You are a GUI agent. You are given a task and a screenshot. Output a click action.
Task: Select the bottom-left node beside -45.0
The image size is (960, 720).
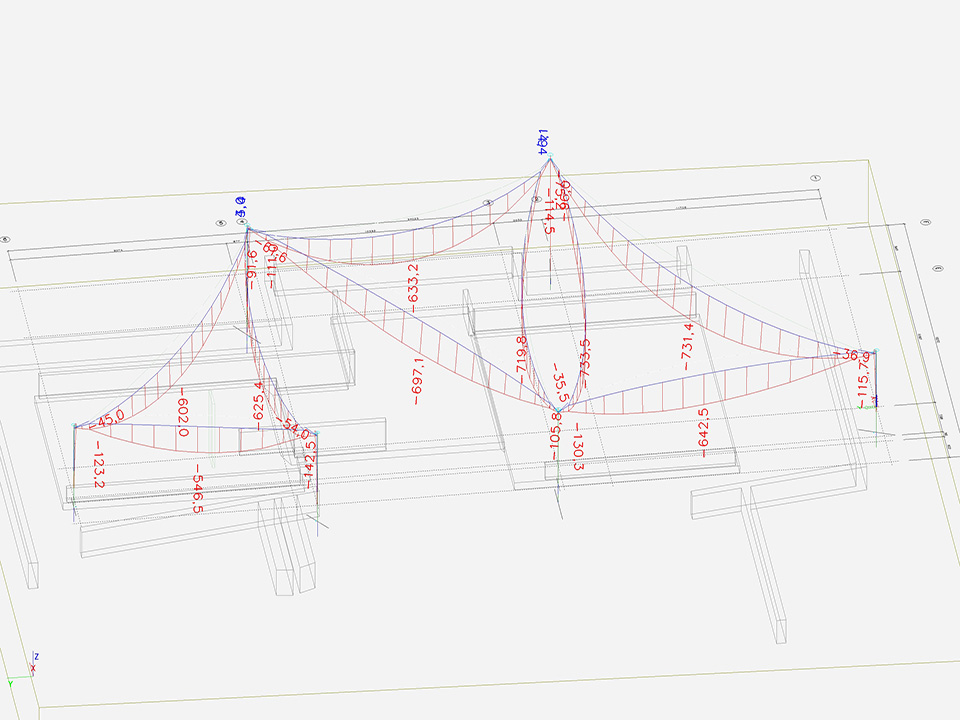tap(75, 427)
